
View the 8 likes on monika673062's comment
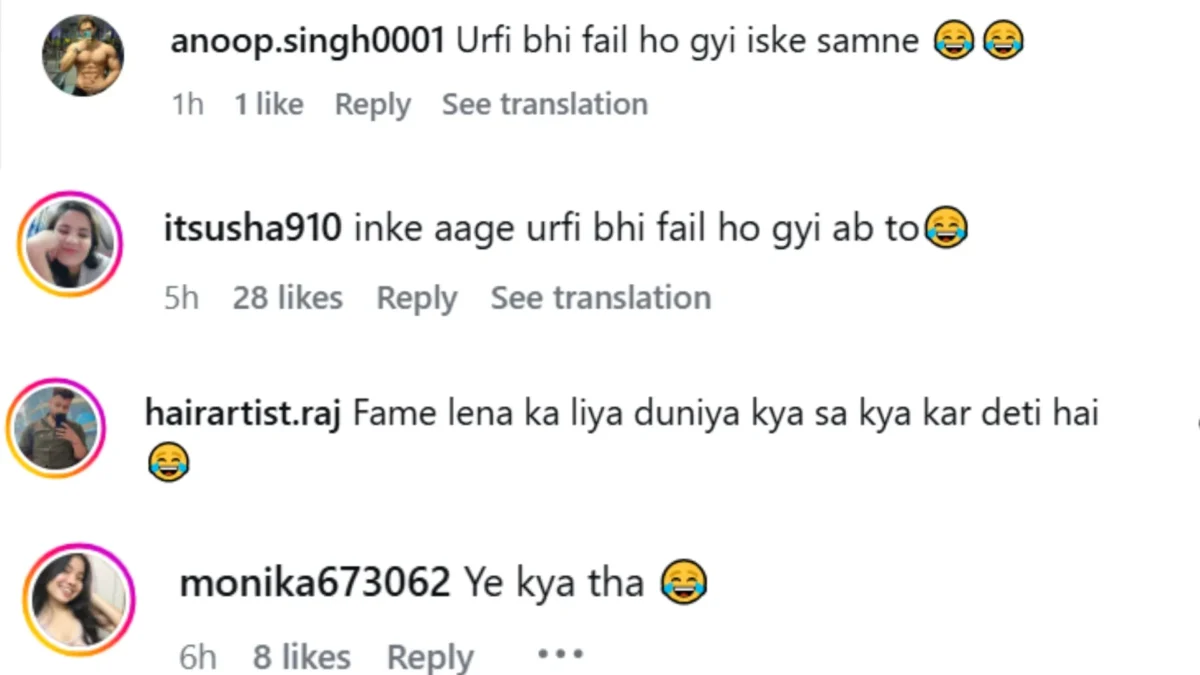[x=302, y=657]
